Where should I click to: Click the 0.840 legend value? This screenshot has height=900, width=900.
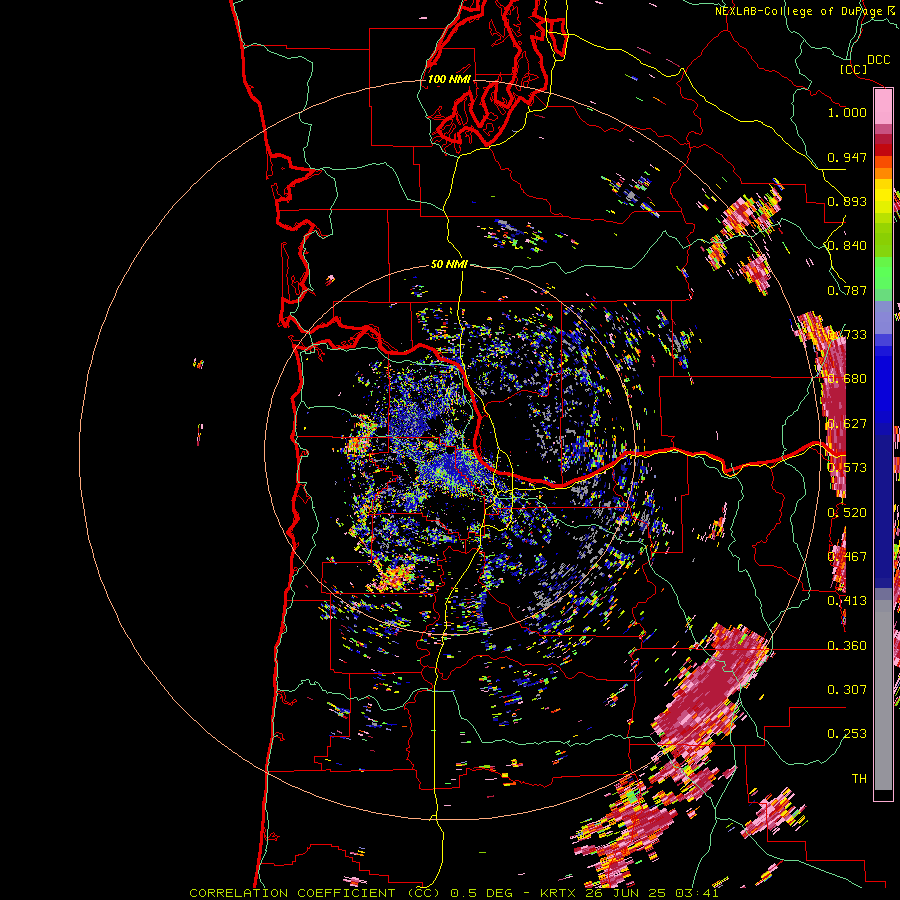coord(847,246)
